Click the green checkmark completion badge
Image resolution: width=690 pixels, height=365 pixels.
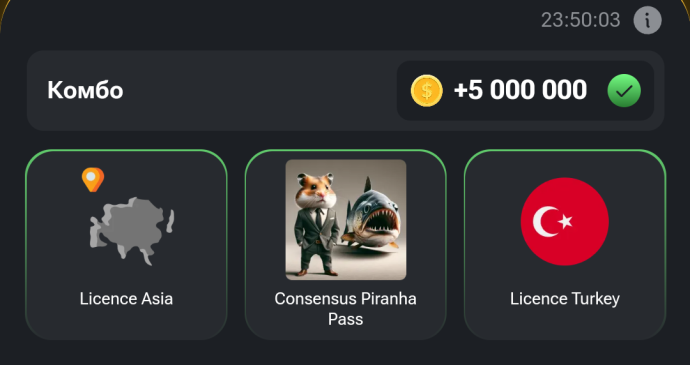[624, 91]
